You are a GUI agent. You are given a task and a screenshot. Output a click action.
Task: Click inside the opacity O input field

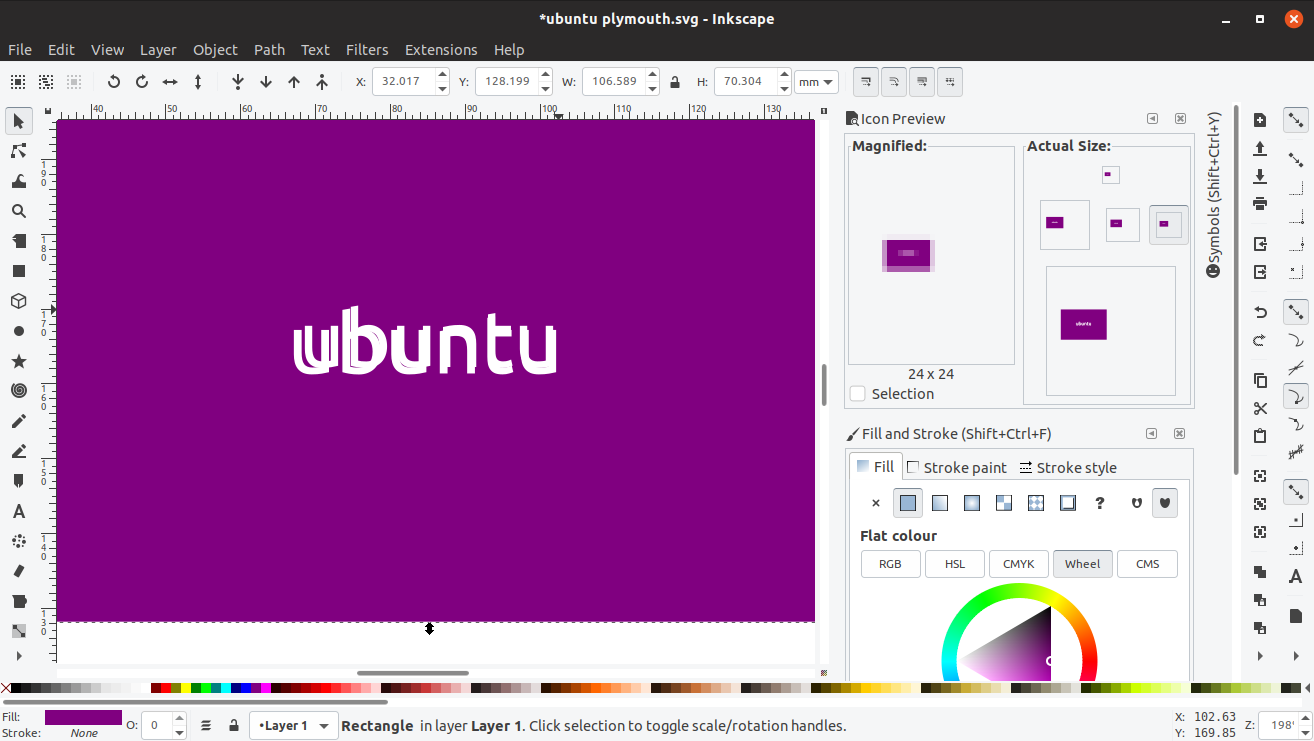click(155, 725)
